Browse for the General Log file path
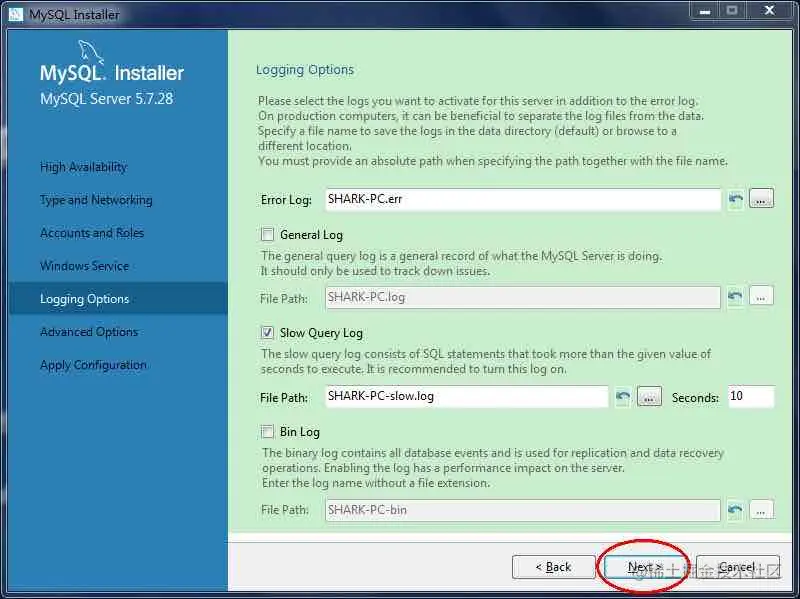The width and height of the screenshot is (800, 599). tap(761, 296)
